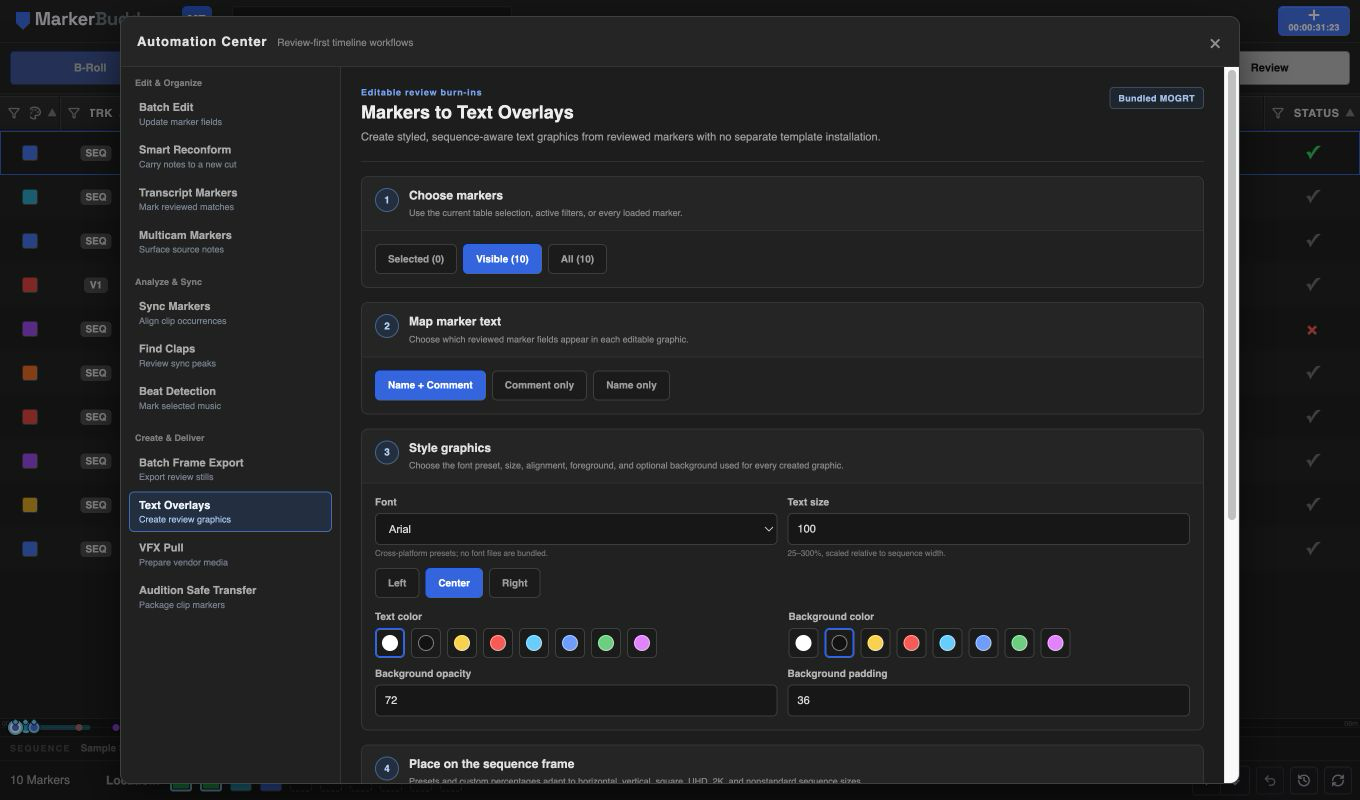Pick black background color swatch
1360x800 pixels.
[839, 643]
